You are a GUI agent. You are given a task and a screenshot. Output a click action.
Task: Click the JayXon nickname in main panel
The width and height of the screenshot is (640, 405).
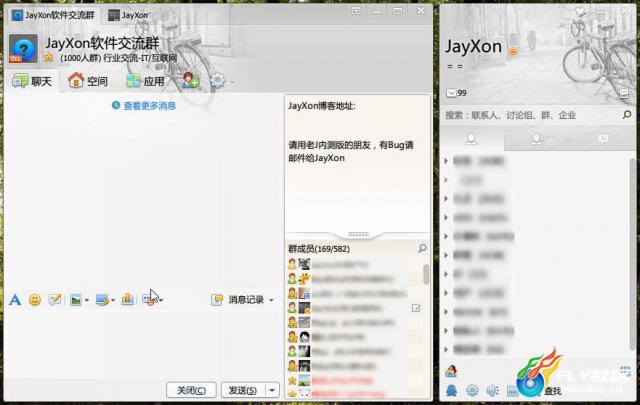(x=473, y=47)
